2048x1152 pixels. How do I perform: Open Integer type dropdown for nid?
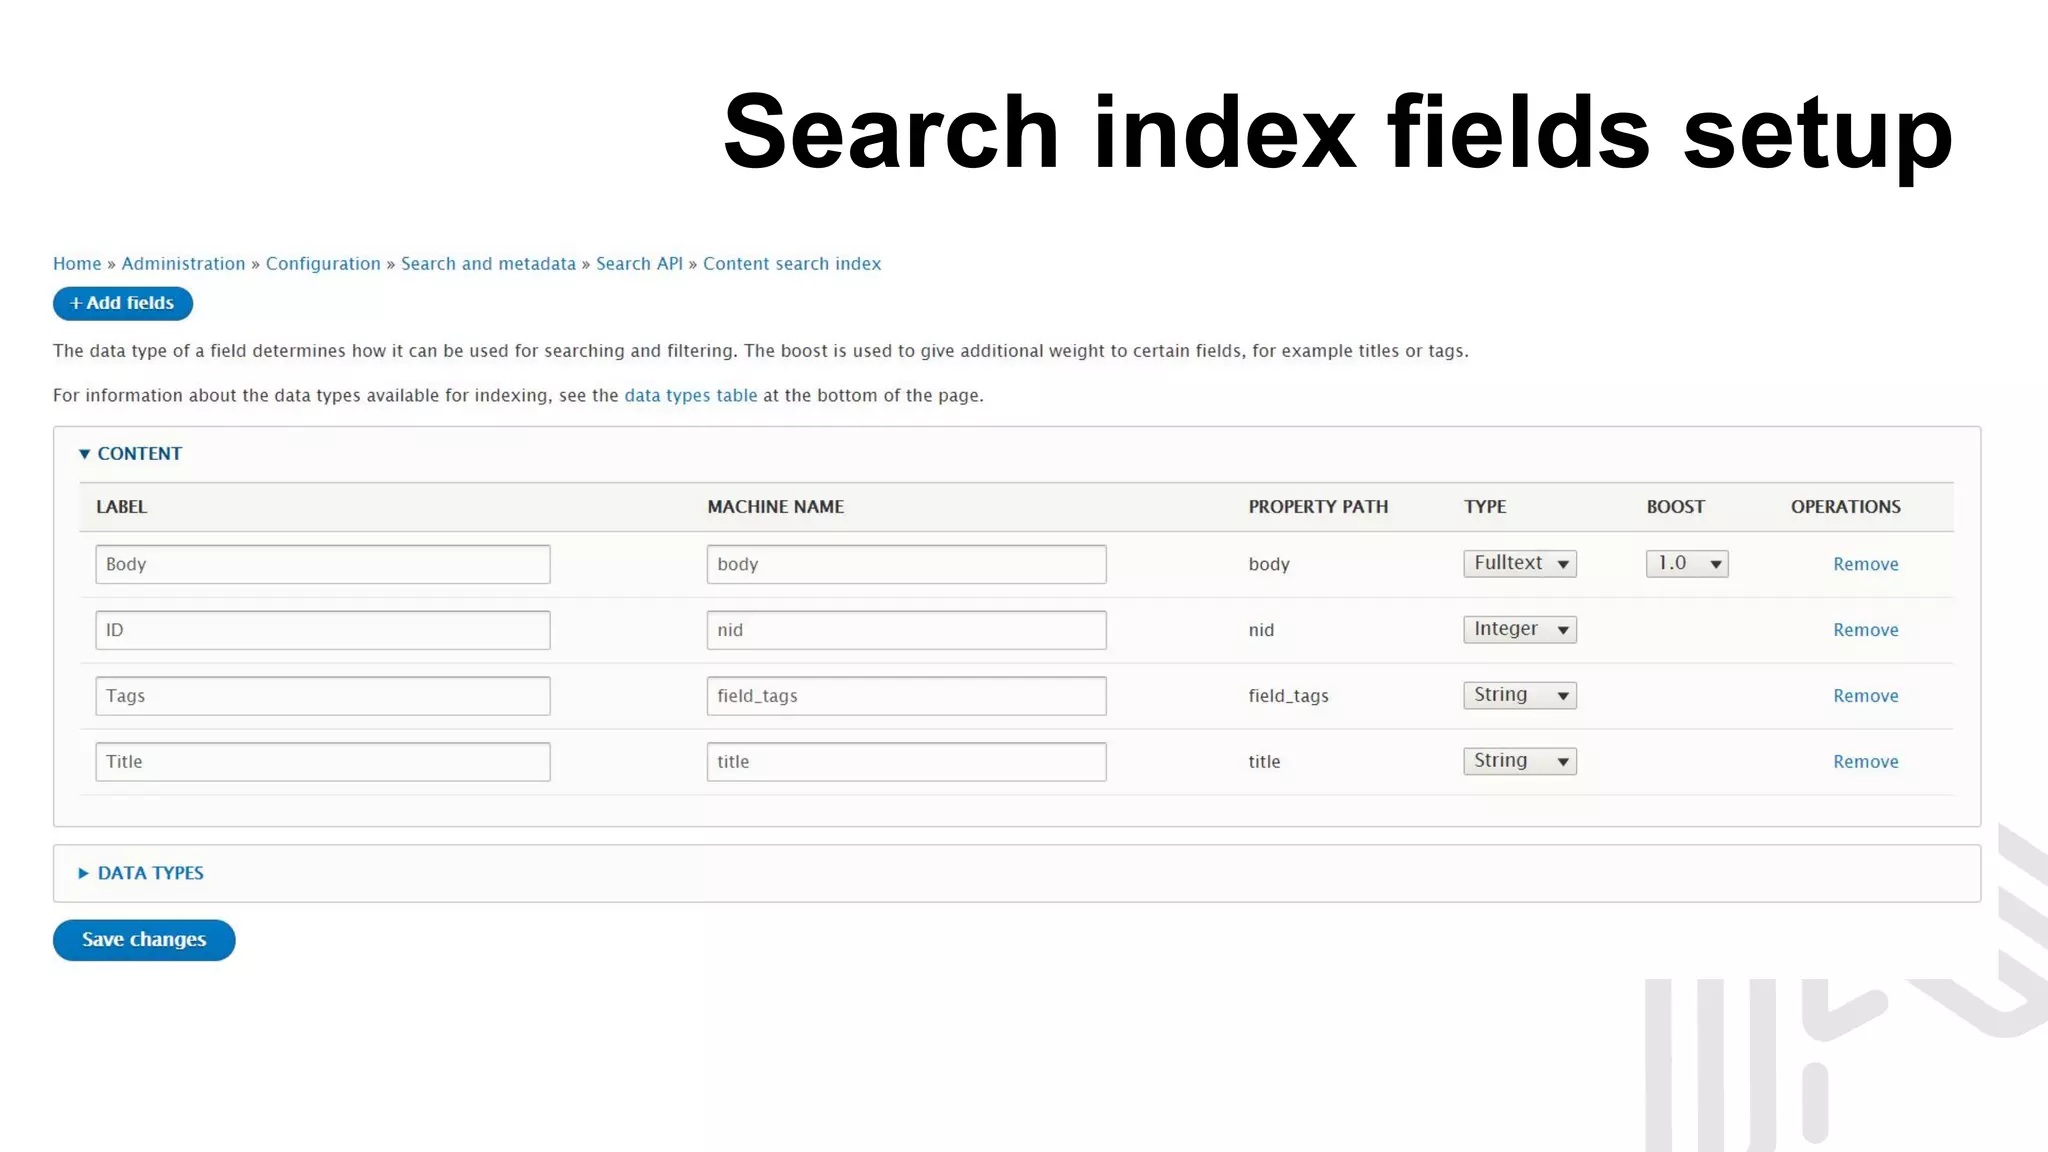point(1519,630)
